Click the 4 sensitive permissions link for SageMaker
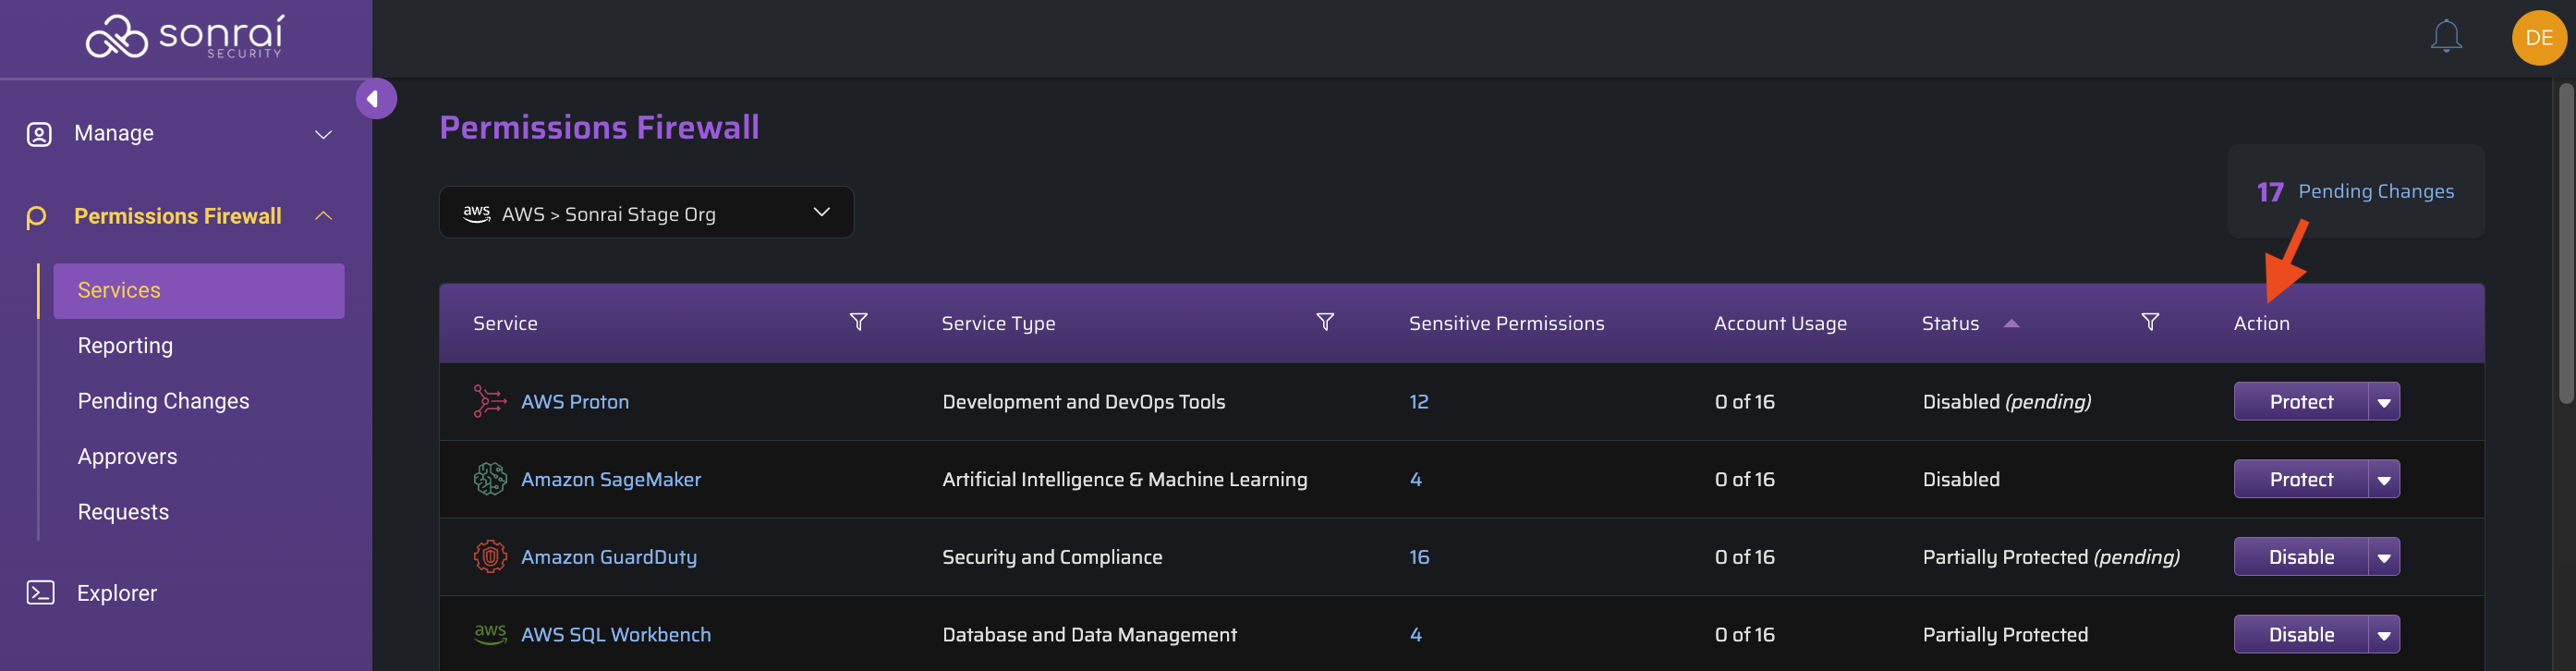 (1415, 480)
